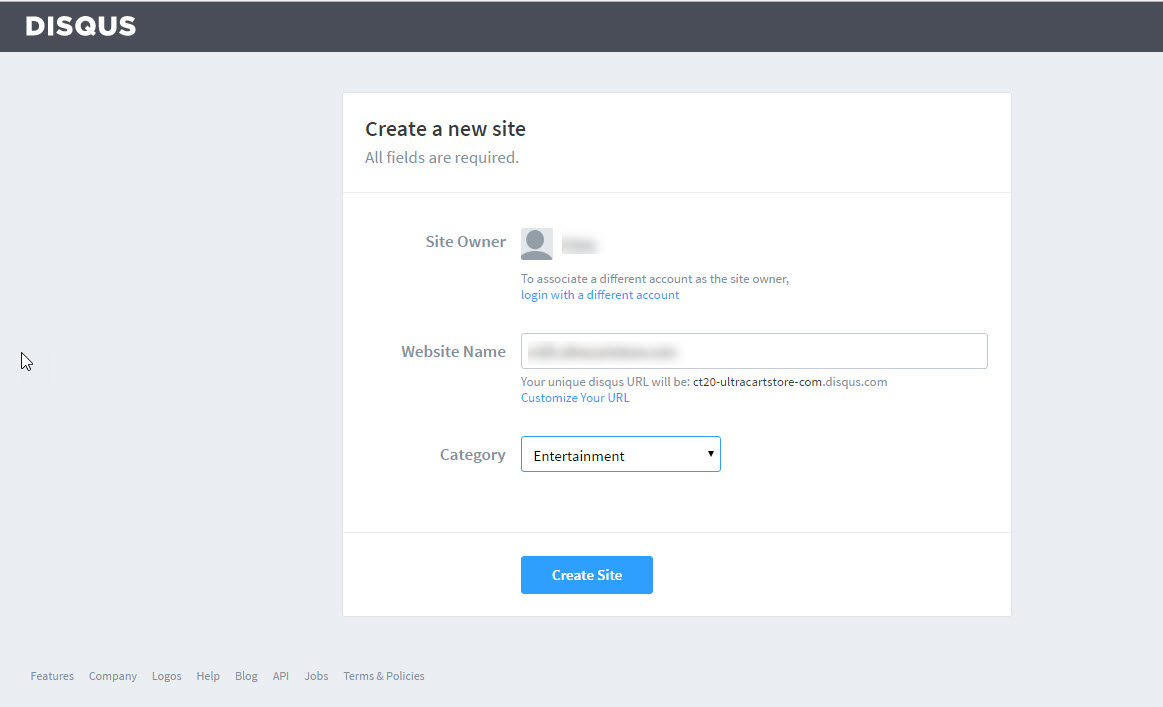Click the Category field label
1163x707 pixels.
tap(472, 455)
